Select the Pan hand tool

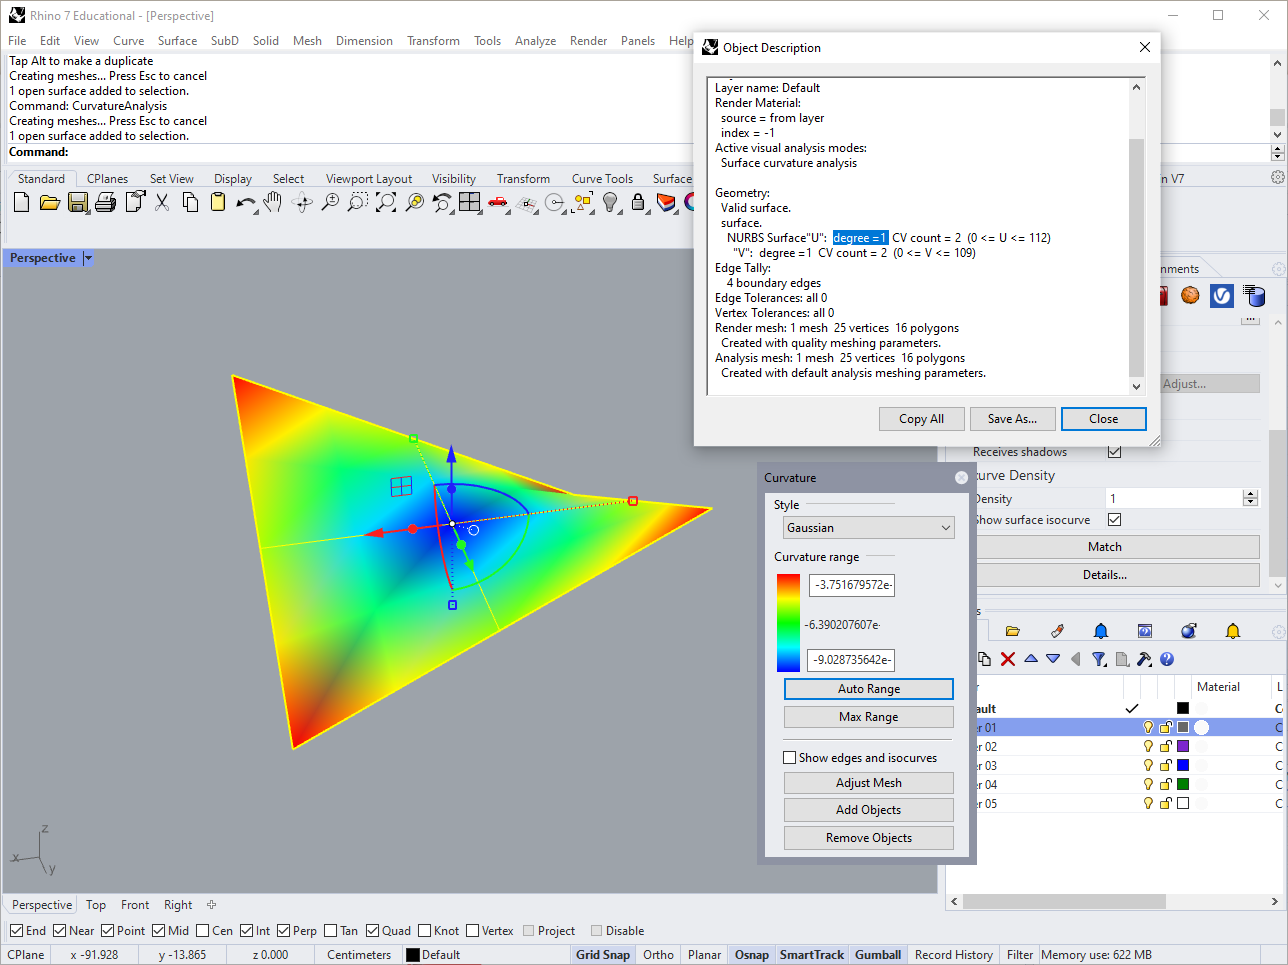coord(274,203)
